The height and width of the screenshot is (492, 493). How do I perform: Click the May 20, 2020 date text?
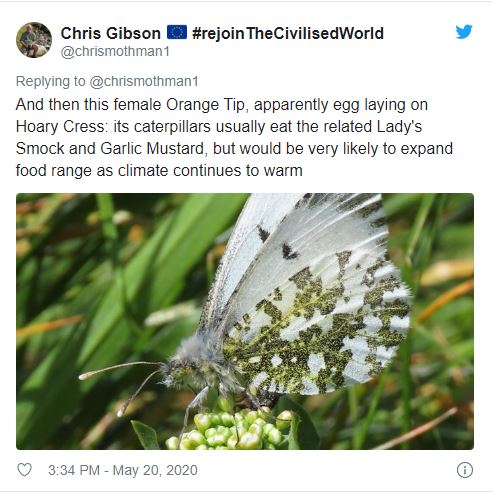pyautogui.click(x=155, y=470)
